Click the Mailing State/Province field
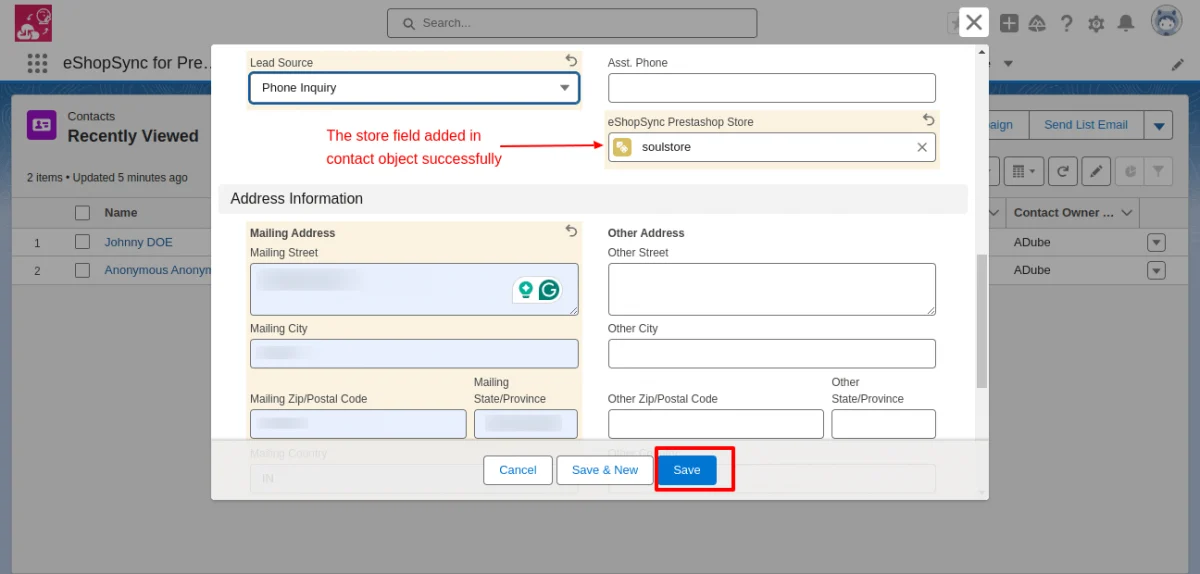This screenshot has height=574, width=1200. [x=526, y=424]
